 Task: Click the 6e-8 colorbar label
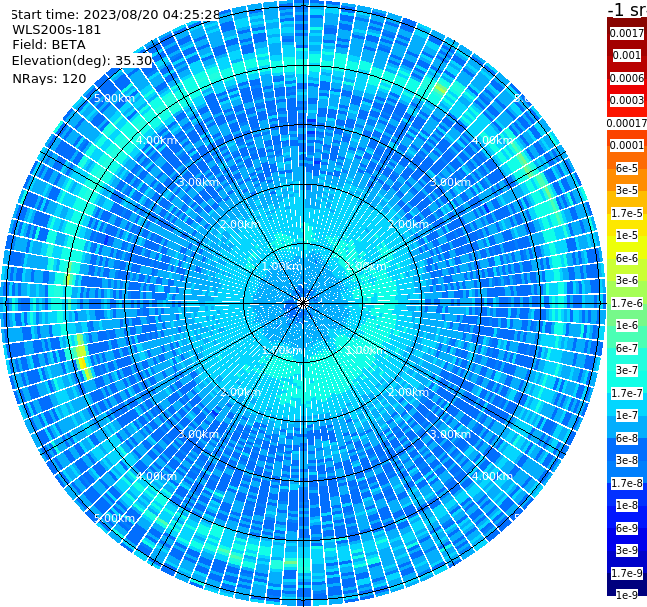[627, 438]
